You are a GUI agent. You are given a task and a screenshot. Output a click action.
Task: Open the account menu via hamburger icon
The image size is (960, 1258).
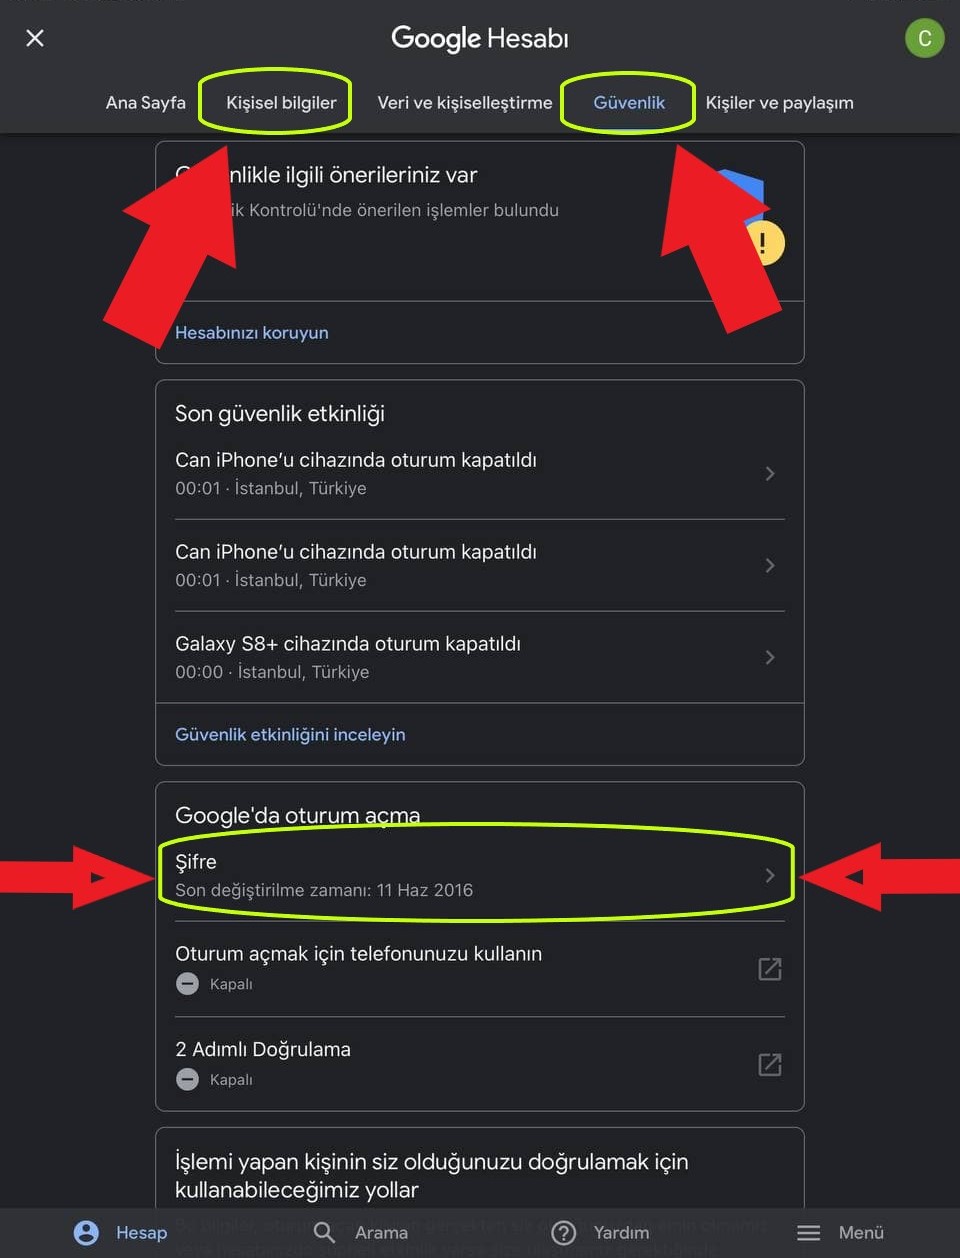(x=808, y=1233)
